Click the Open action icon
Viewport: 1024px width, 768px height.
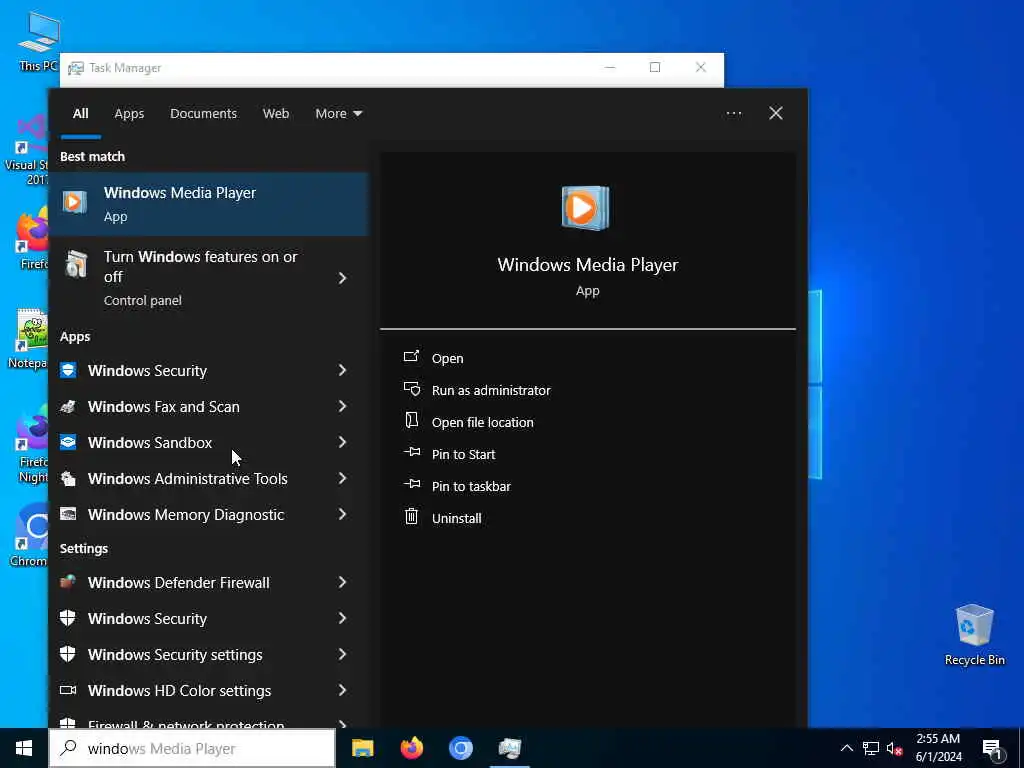pyautogui.click(x=411, y=357)
